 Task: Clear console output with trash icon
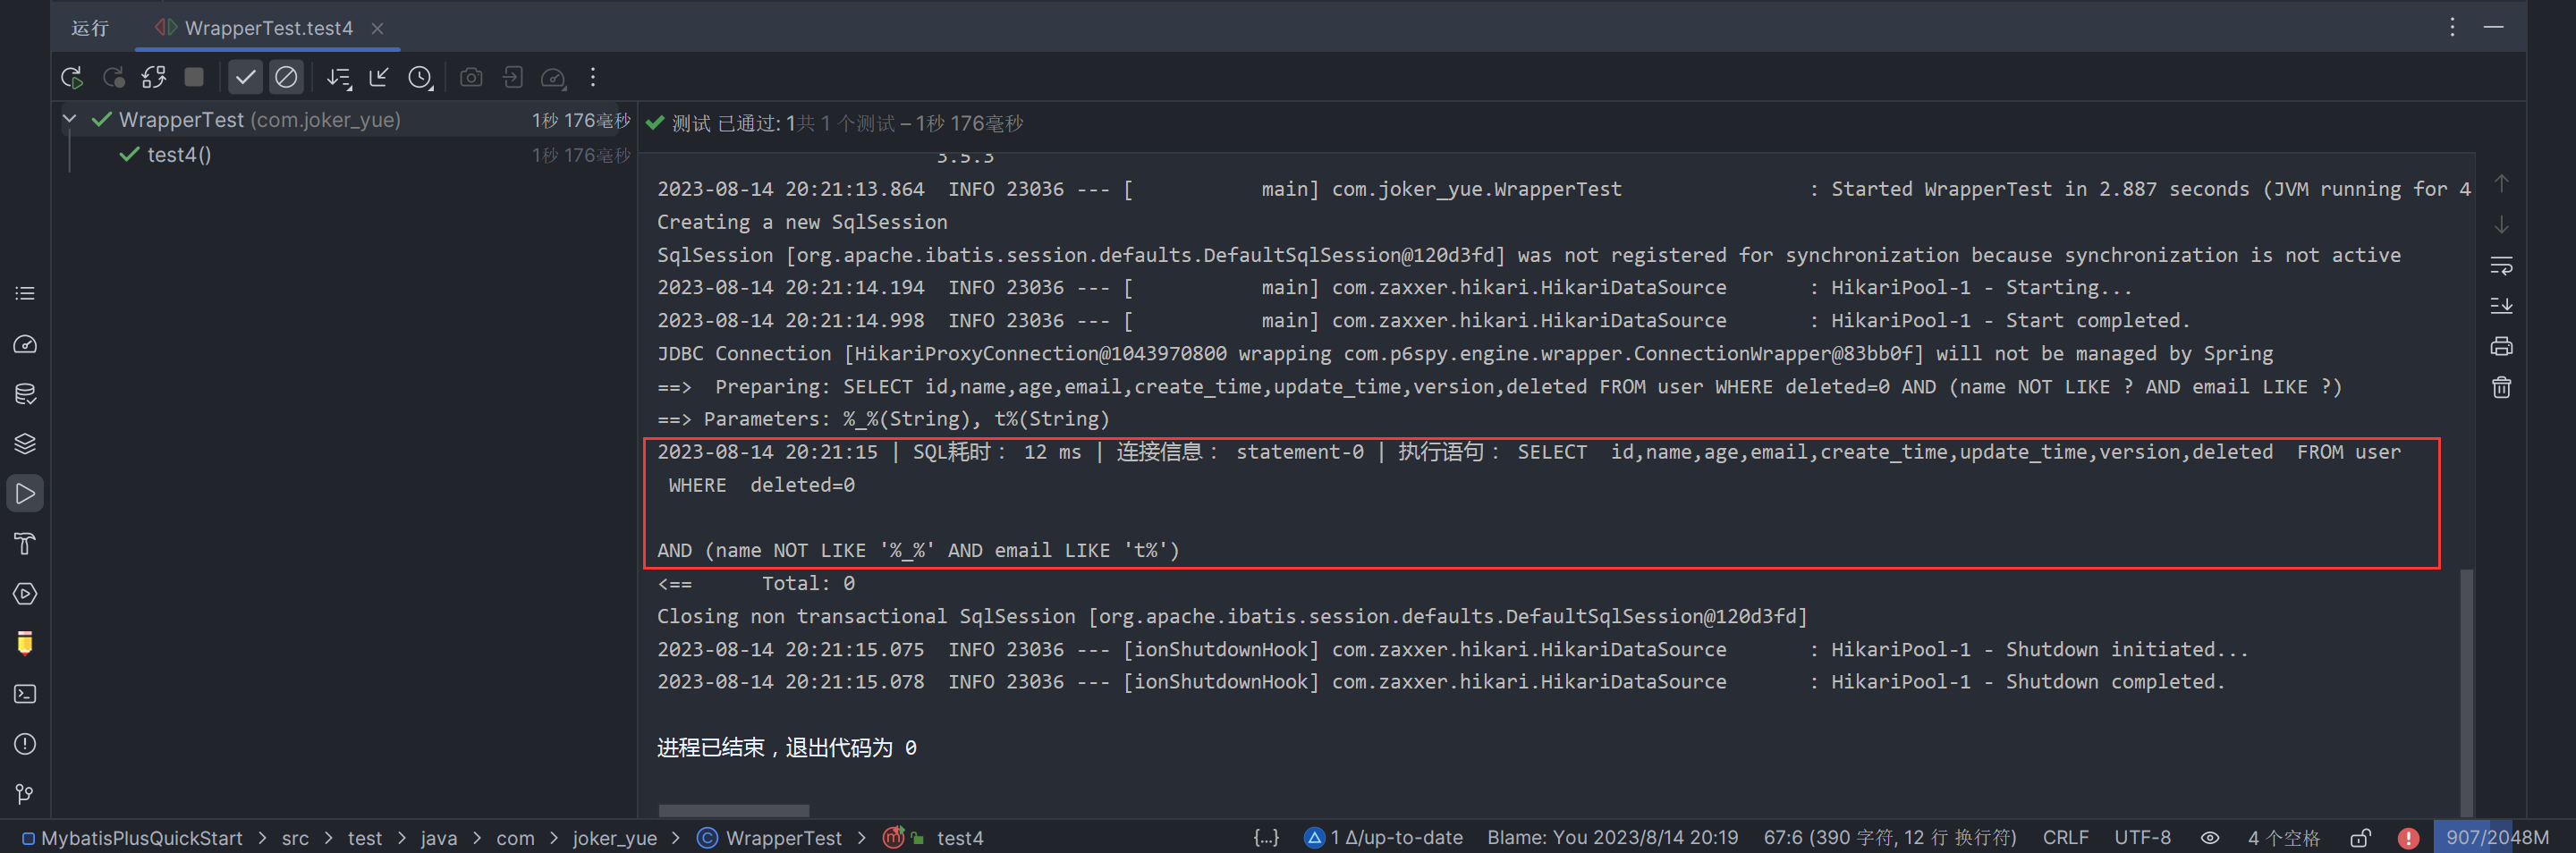pyautogui.click(x=2501, y=387)
